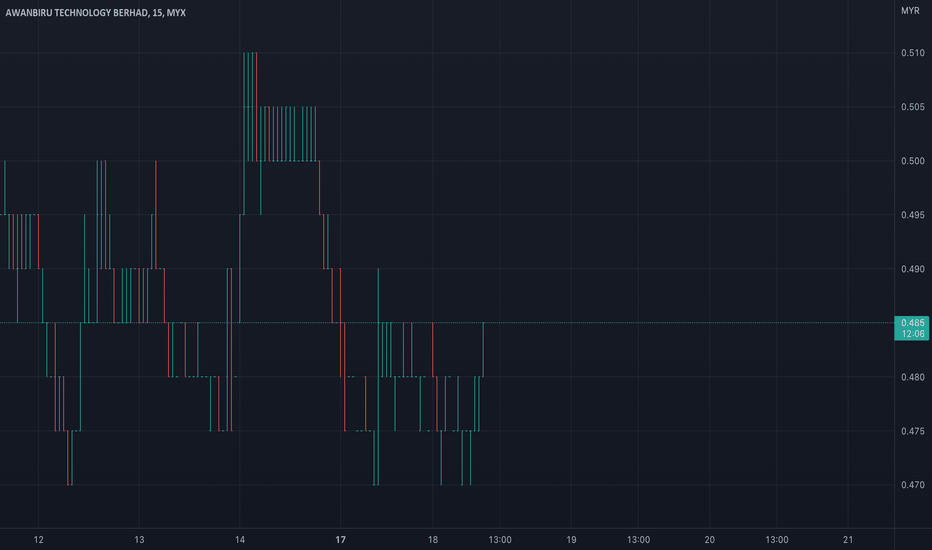The height and width of the screenshot is (550, 932).
Task: Click the 13:00 label after date 20
Action: tap(777, 540)
